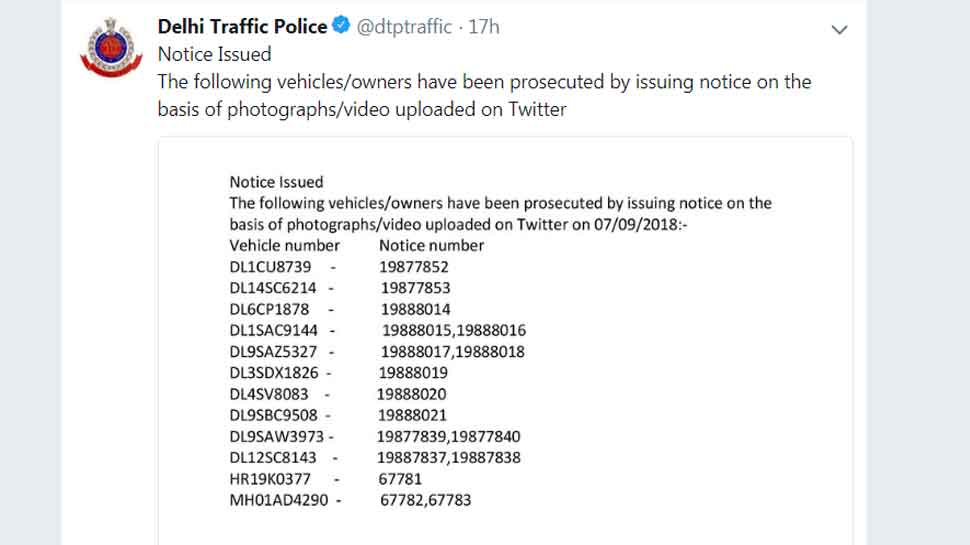Open the tweet via 17h timestamp

click(484, 27)
